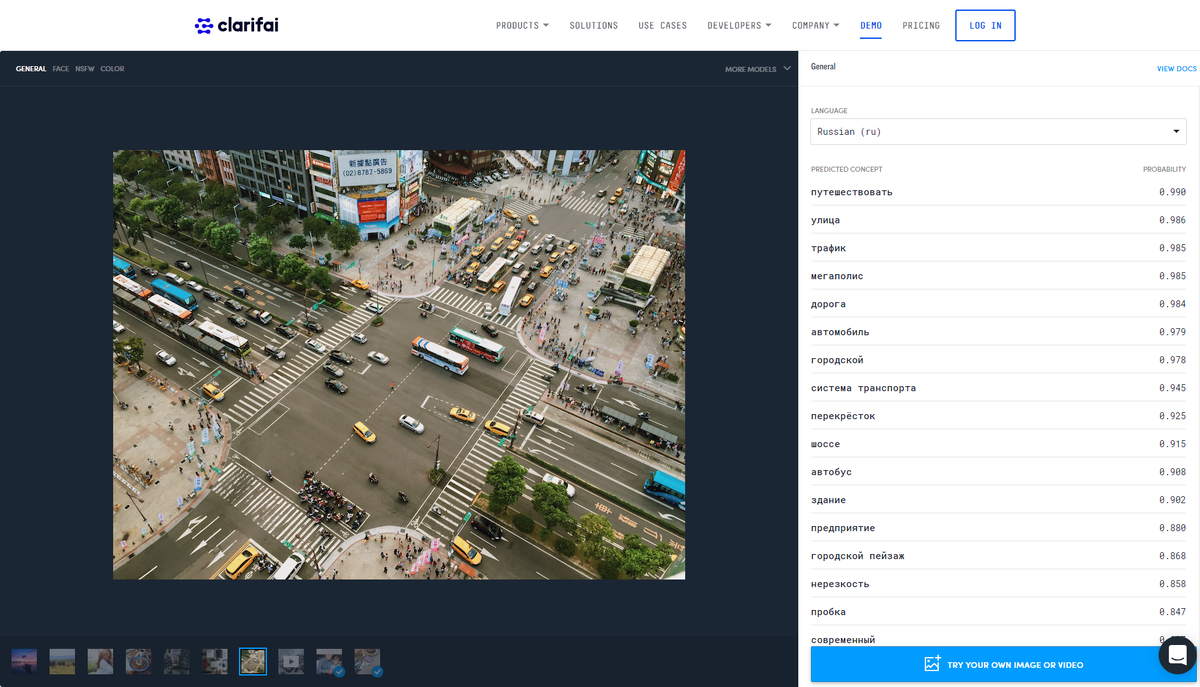1200x687 pixels.
Task: Select the sunset lake thumbnail
Action: 24,661
